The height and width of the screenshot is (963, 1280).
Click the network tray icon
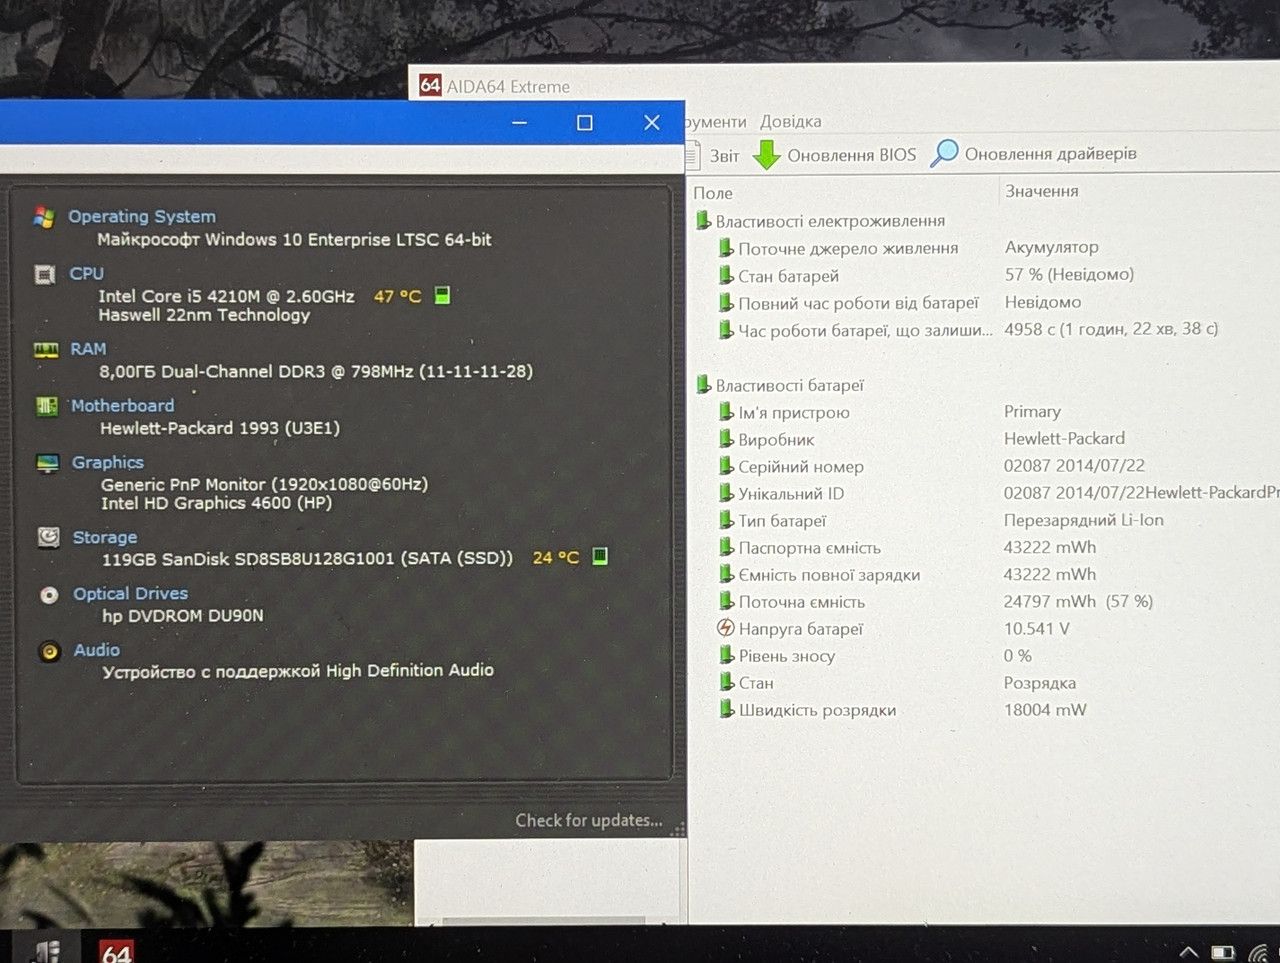1259,952
